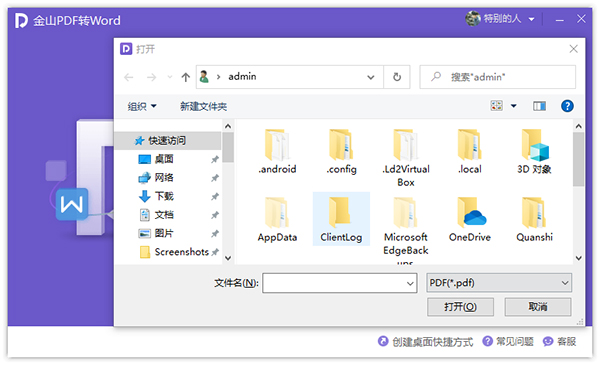Viewport: 600px width, 365px height.
Task: Click file list scrollbar up arrow
Action: pyautogui.click(x=579, y=126)
